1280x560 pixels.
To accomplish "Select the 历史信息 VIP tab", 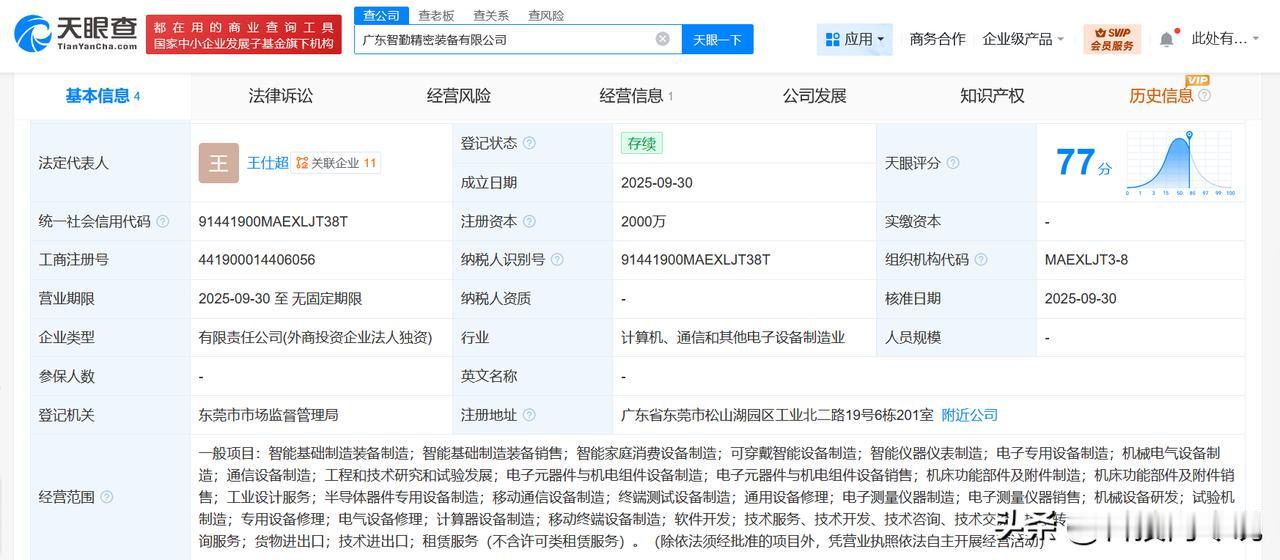I will point(1162,96).
